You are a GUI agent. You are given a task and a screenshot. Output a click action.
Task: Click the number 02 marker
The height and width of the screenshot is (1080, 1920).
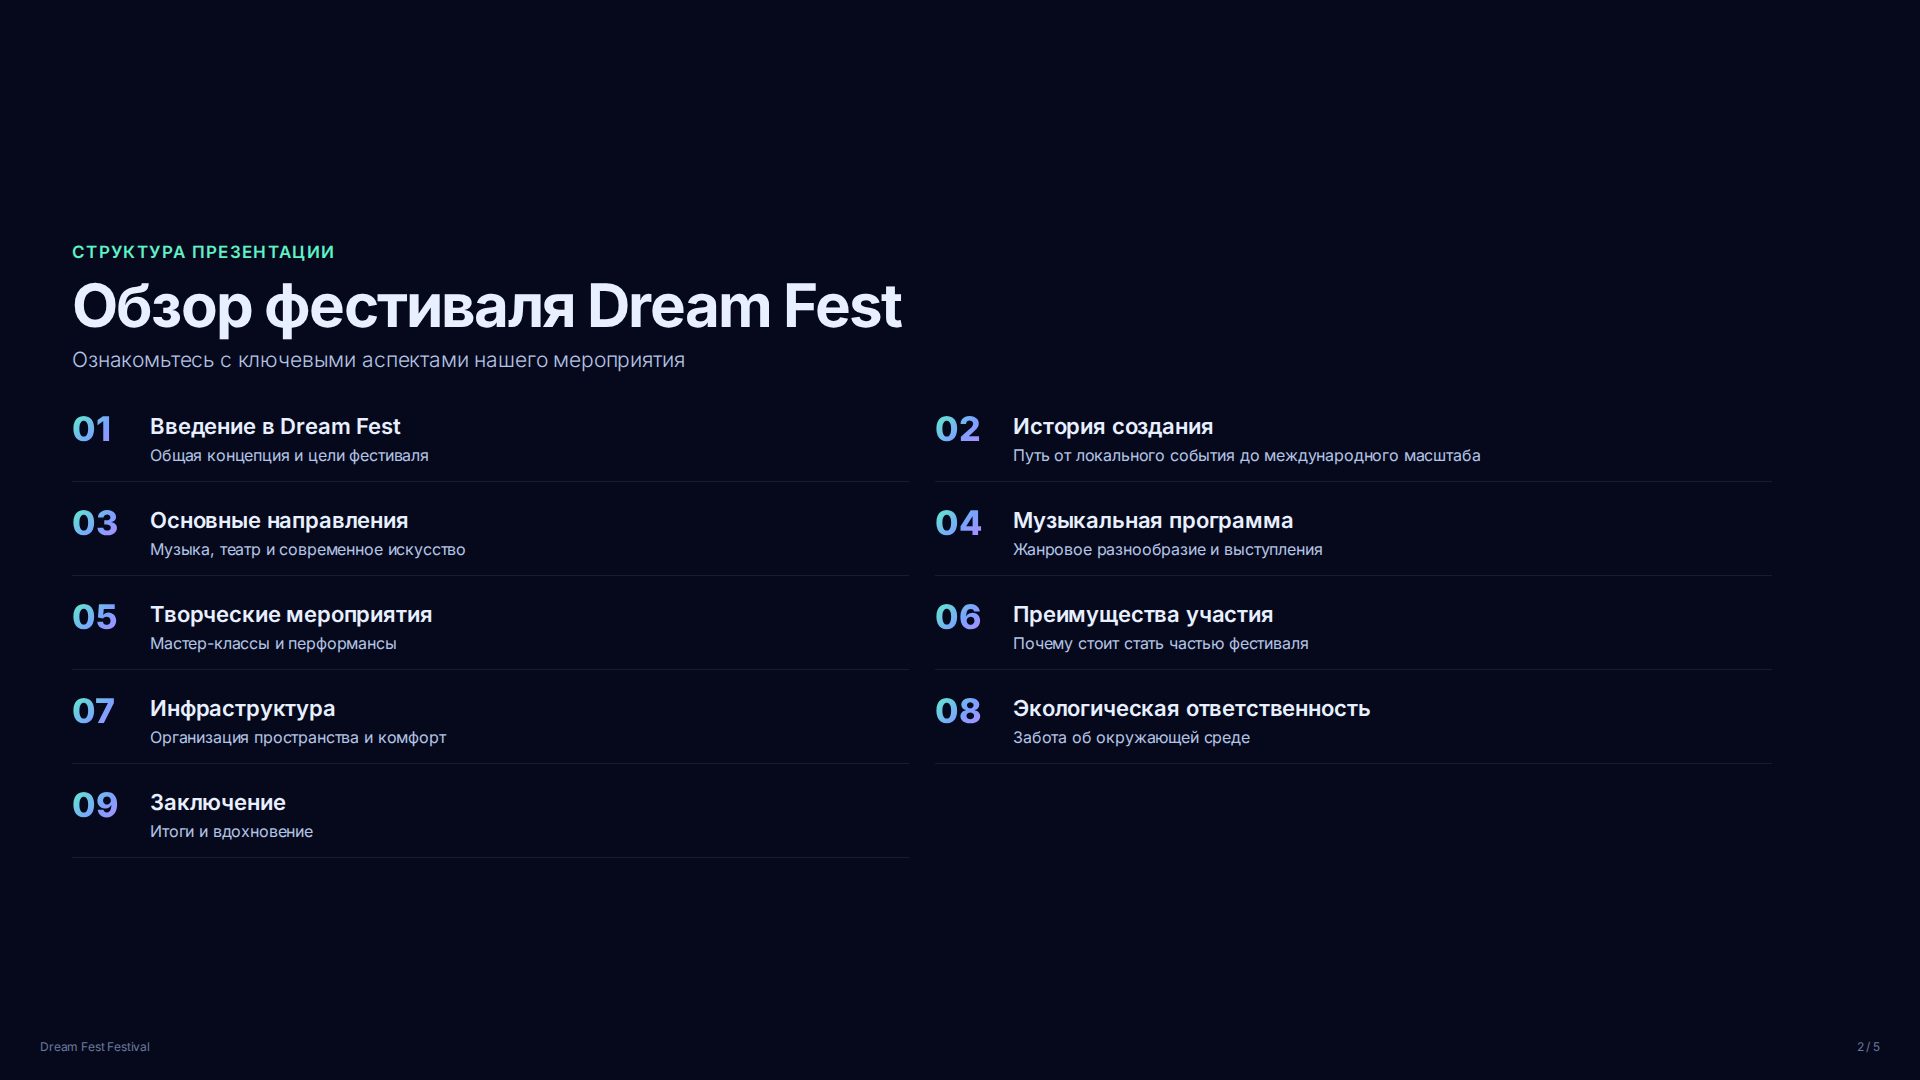(957, 429)
